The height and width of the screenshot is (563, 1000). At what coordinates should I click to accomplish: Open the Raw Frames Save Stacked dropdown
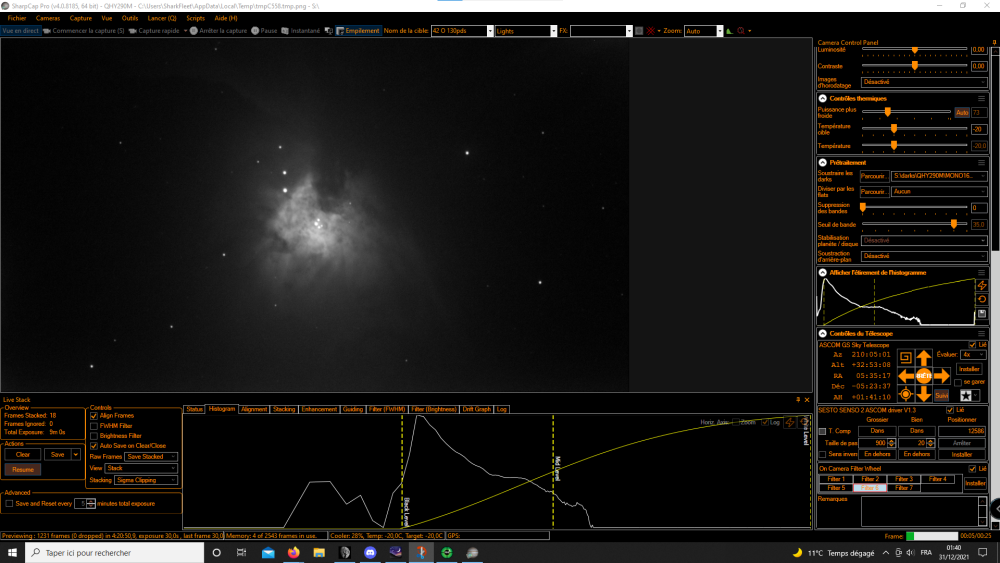(151, 457)
